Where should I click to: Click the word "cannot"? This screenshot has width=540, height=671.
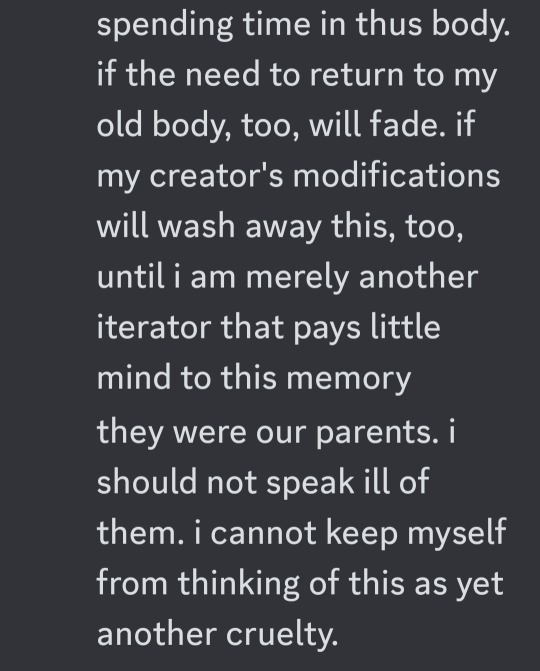[263, 534]
